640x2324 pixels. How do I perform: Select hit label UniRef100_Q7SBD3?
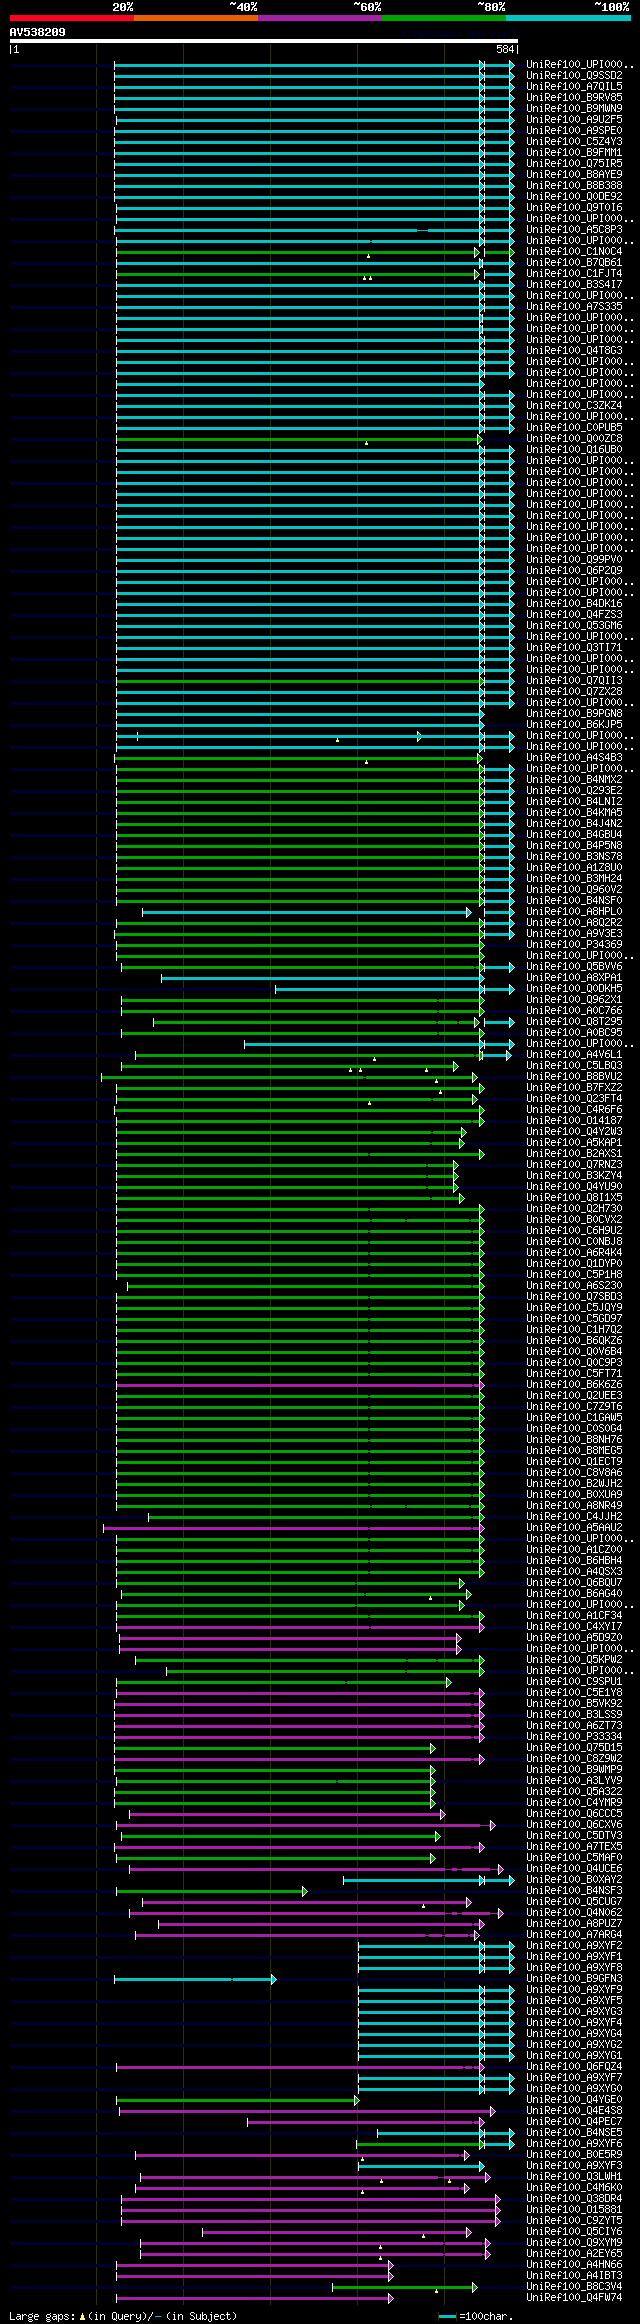[574, 1296]
